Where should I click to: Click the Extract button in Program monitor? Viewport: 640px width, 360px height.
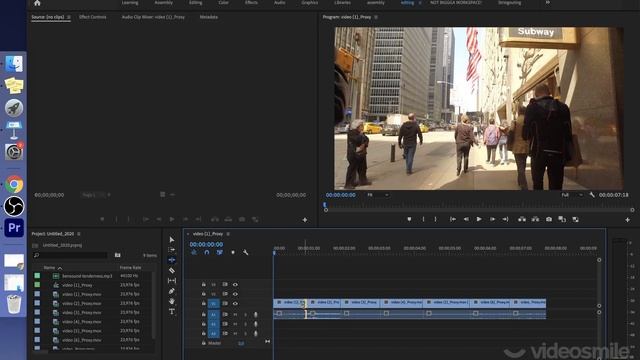pos(535,220)
